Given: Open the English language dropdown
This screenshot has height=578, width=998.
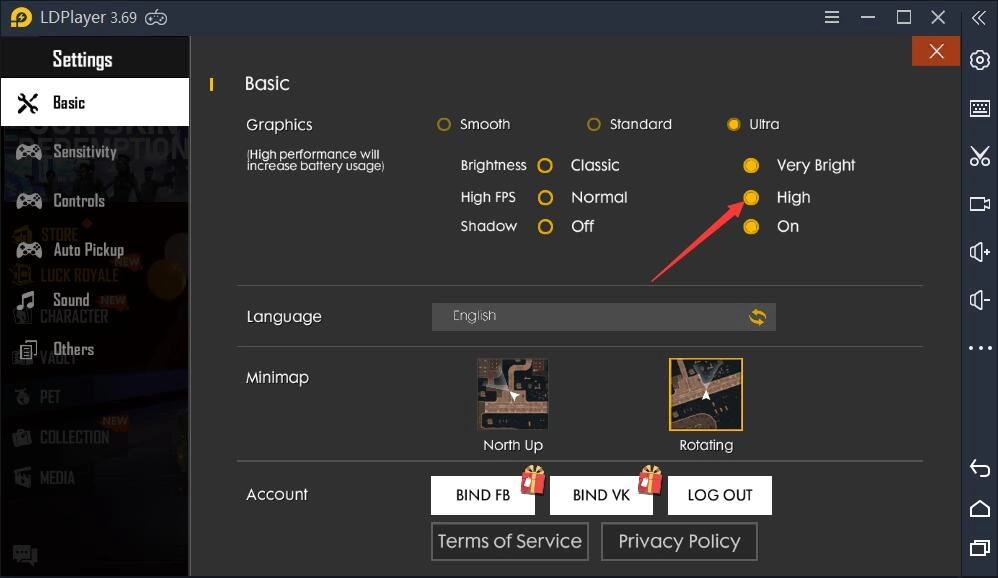Looking at the screenshot, I should point(603,317).
